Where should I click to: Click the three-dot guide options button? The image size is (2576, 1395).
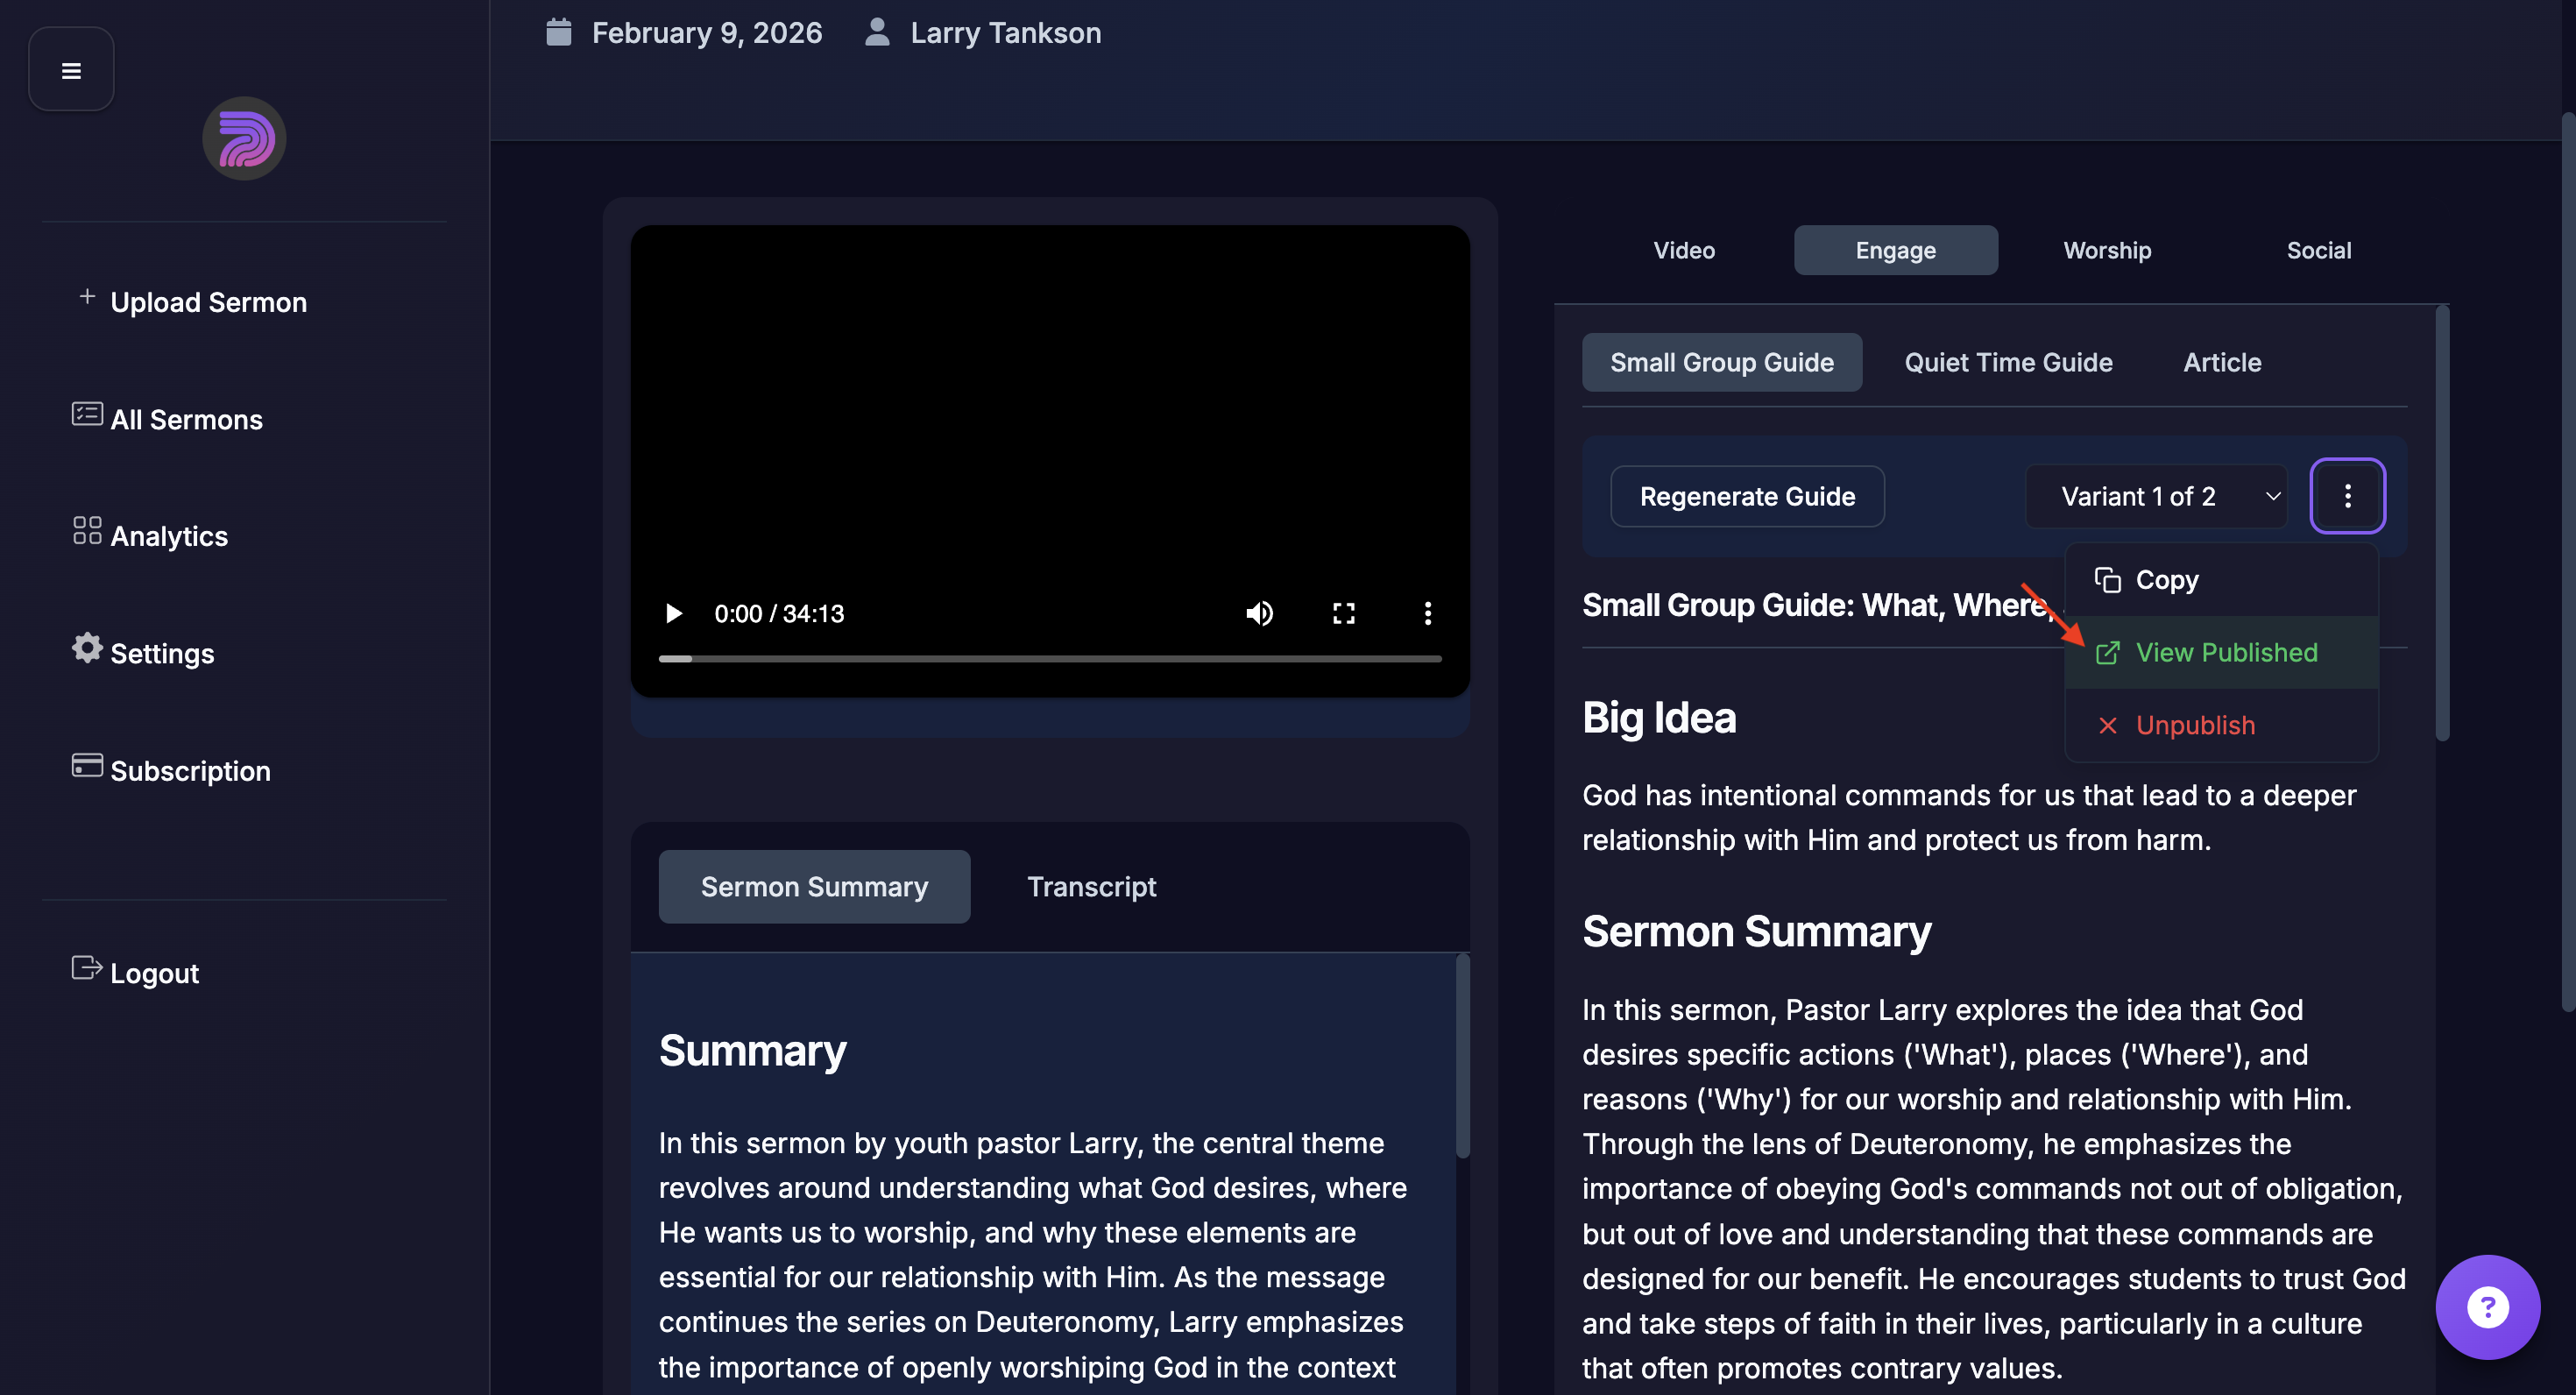(2347, 496)
